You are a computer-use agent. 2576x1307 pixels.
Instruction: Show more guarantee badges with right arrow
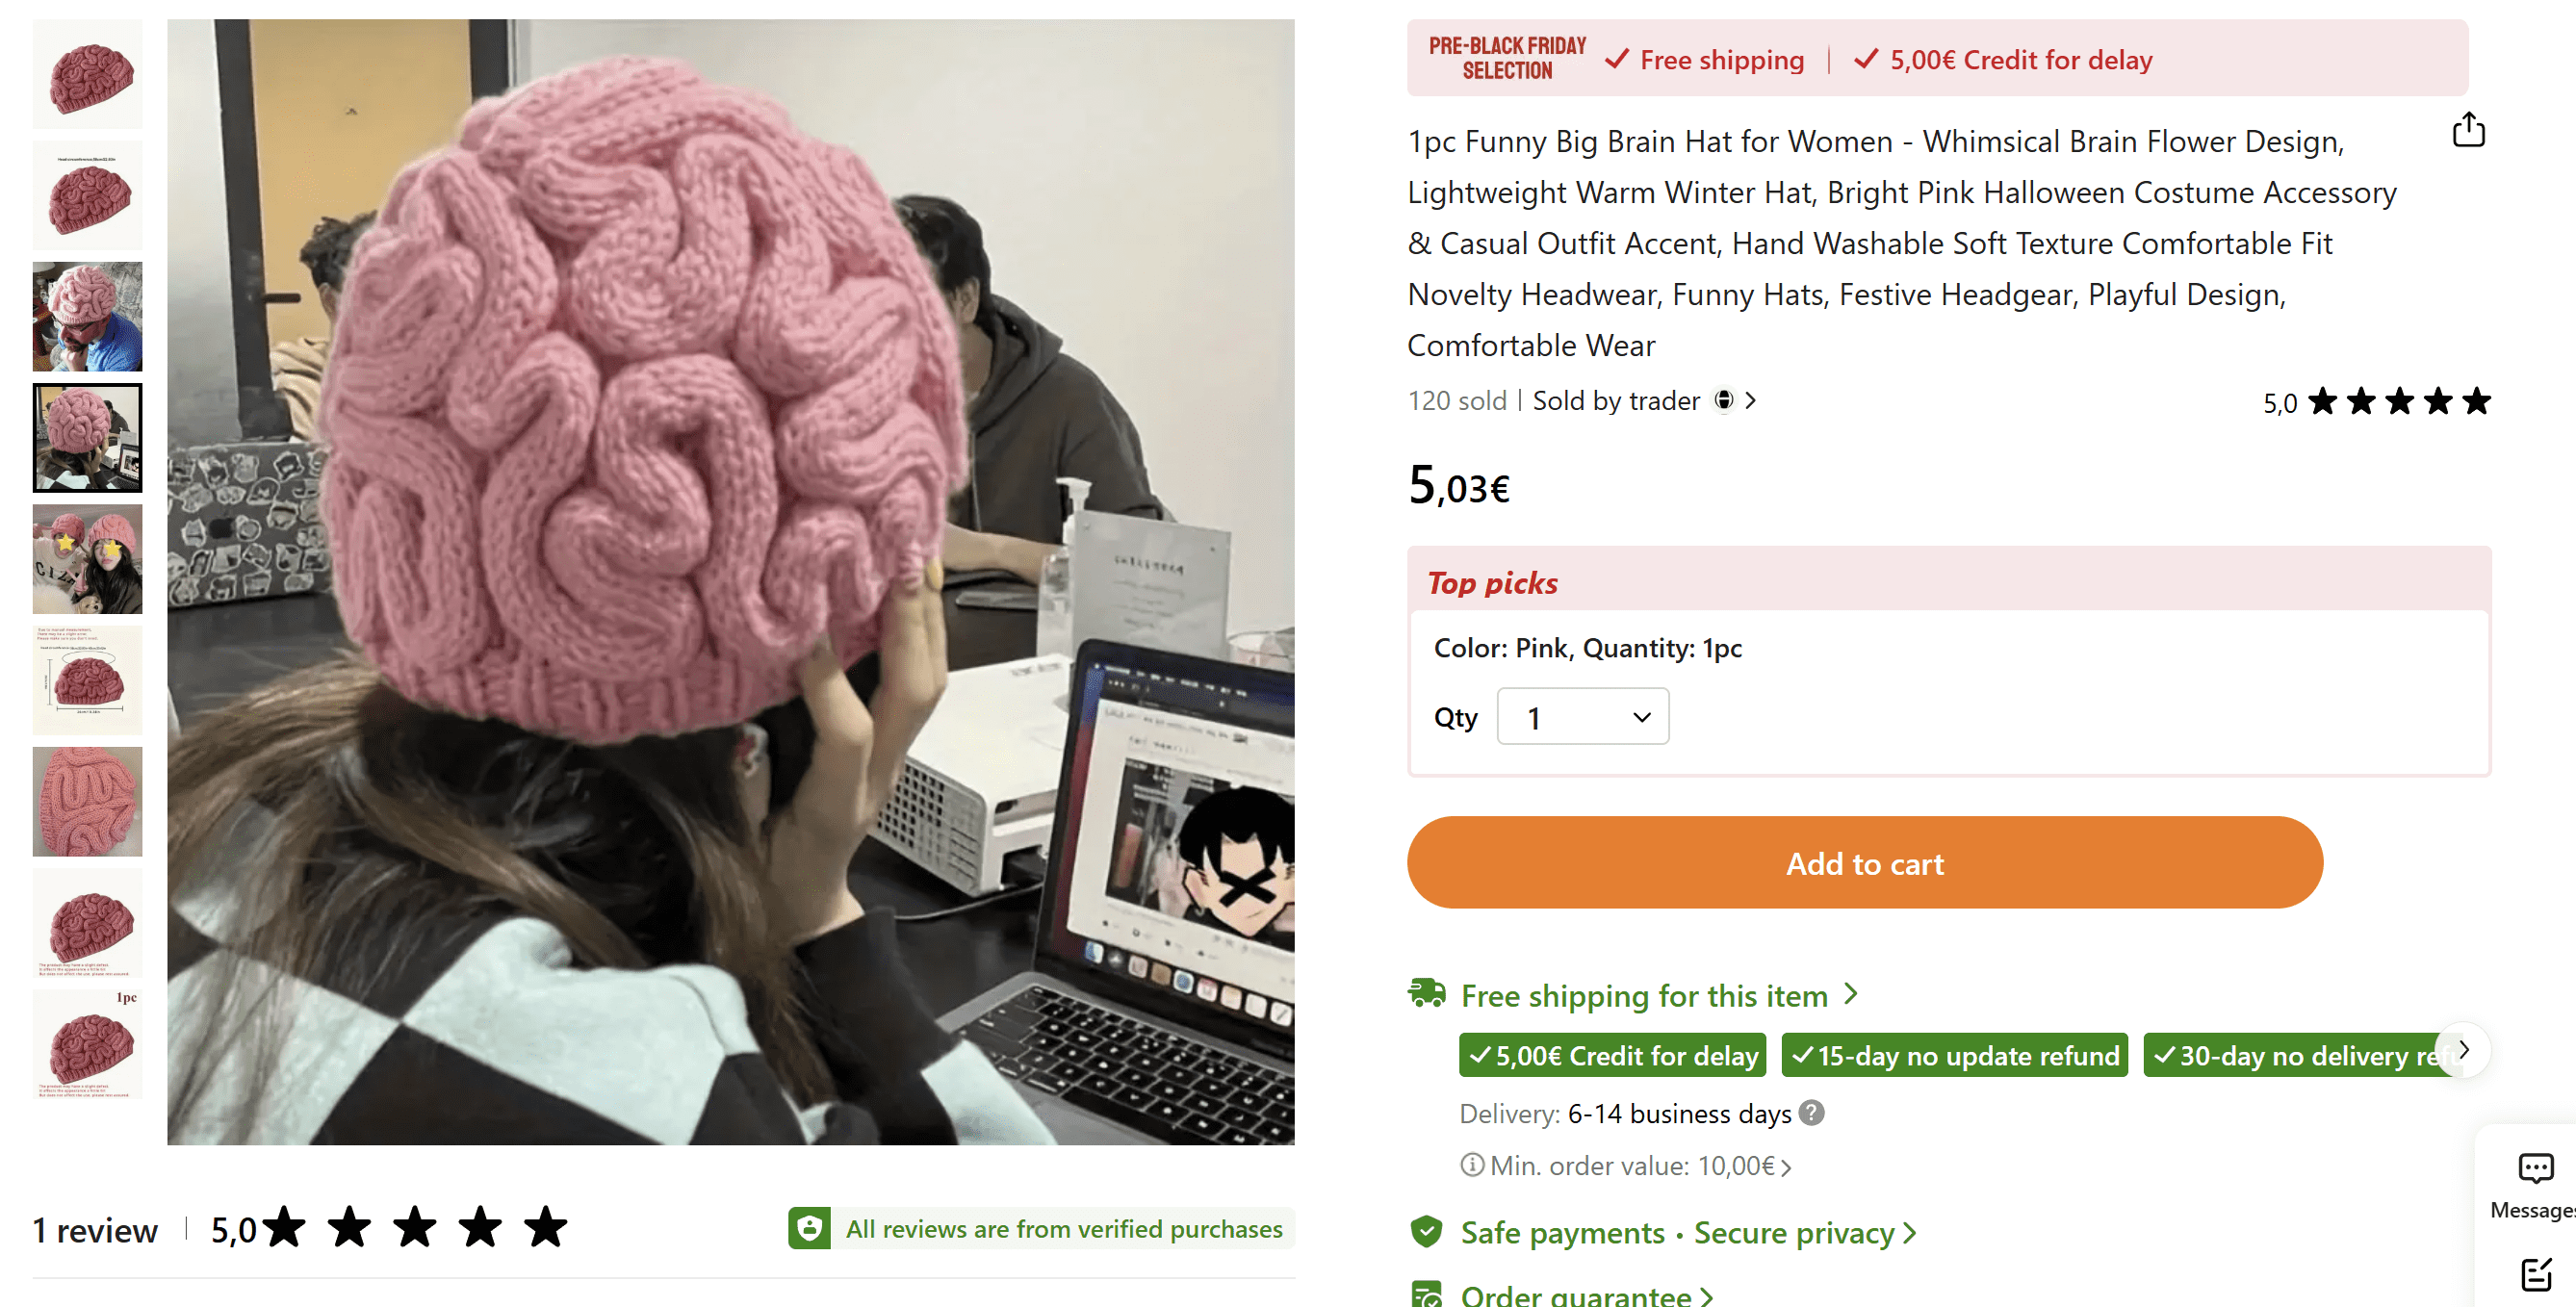[x=2463, y=1049]
